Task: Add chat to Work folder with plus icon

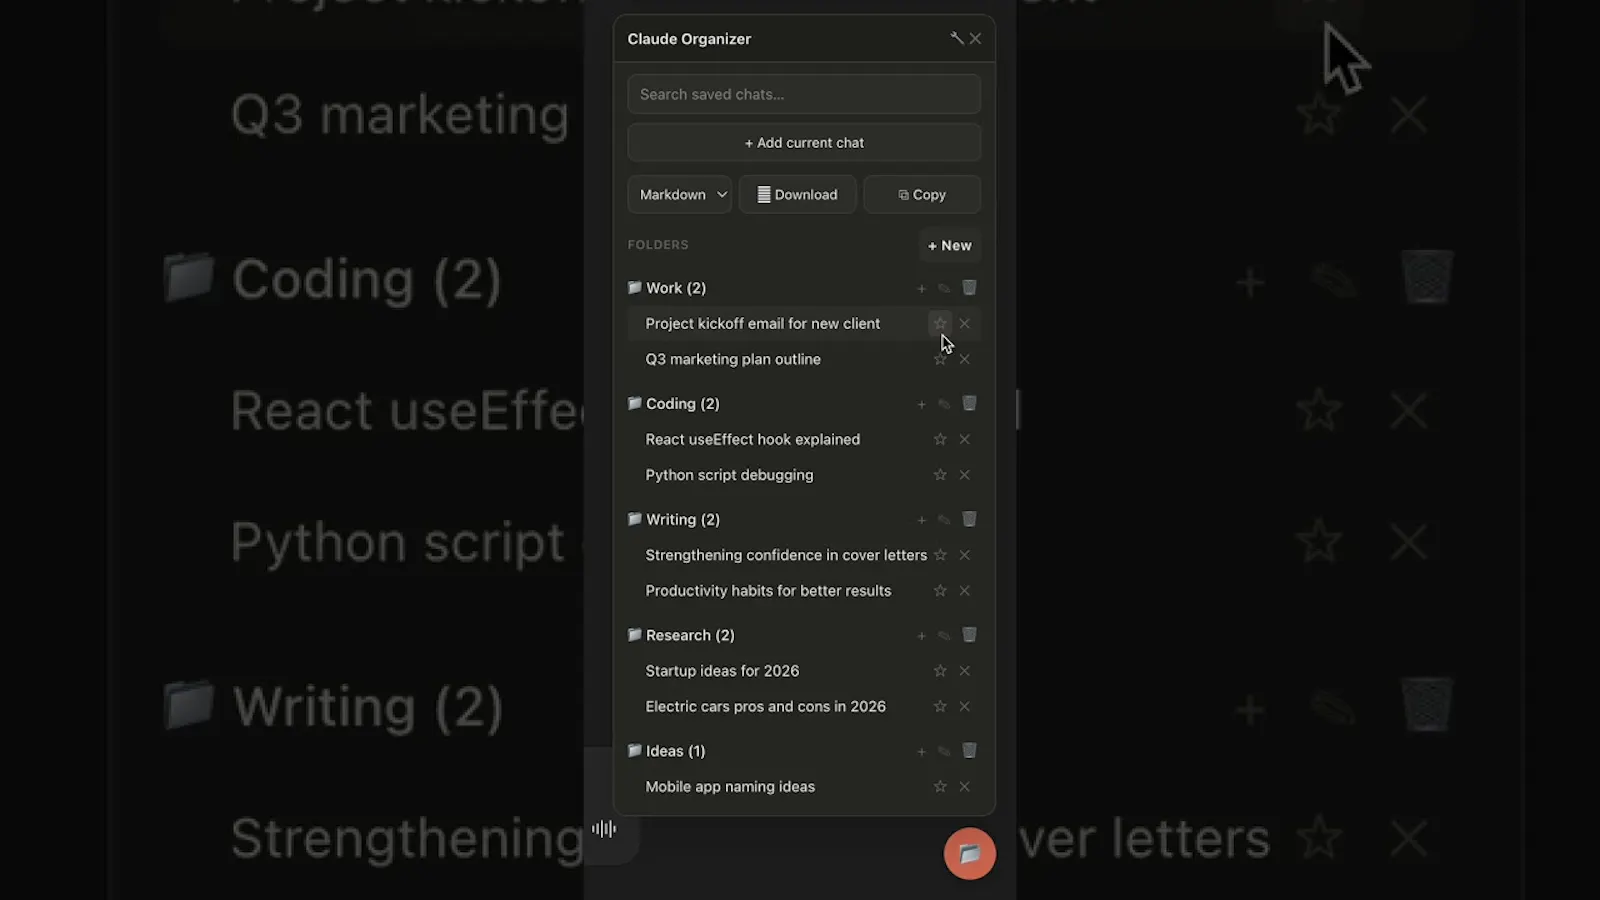Action: [x=921, y=289]
